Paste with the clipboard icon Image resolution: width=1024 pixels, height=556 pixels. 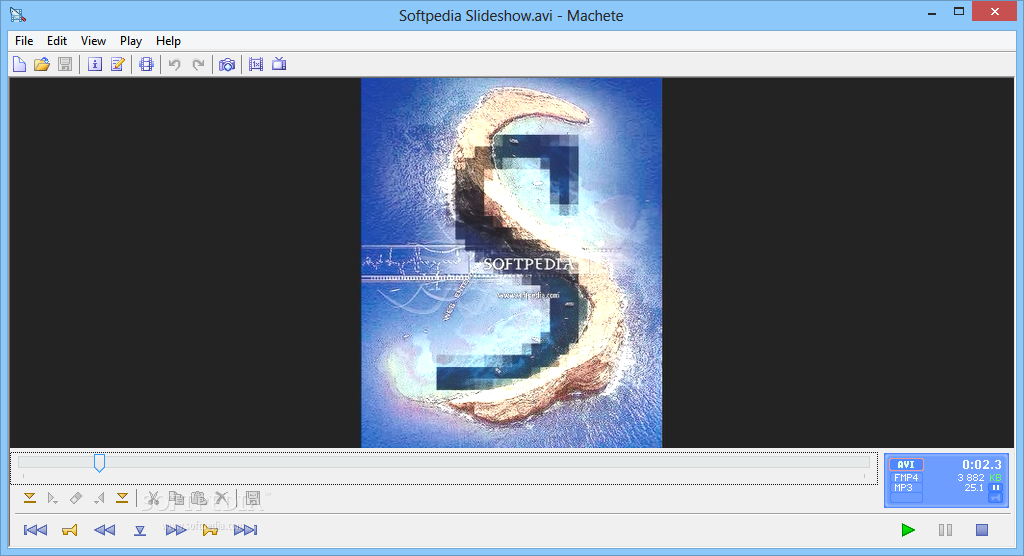(x=199, y=499)
